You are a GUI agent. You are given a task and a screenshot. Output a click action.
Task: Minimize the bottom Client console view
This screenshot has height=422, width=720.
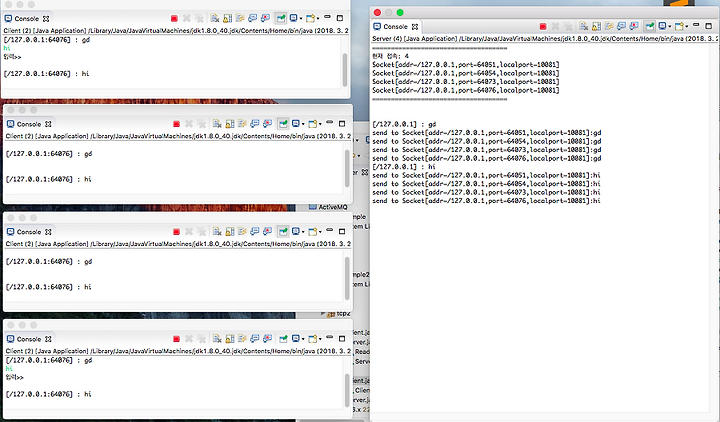click(329, 338)
